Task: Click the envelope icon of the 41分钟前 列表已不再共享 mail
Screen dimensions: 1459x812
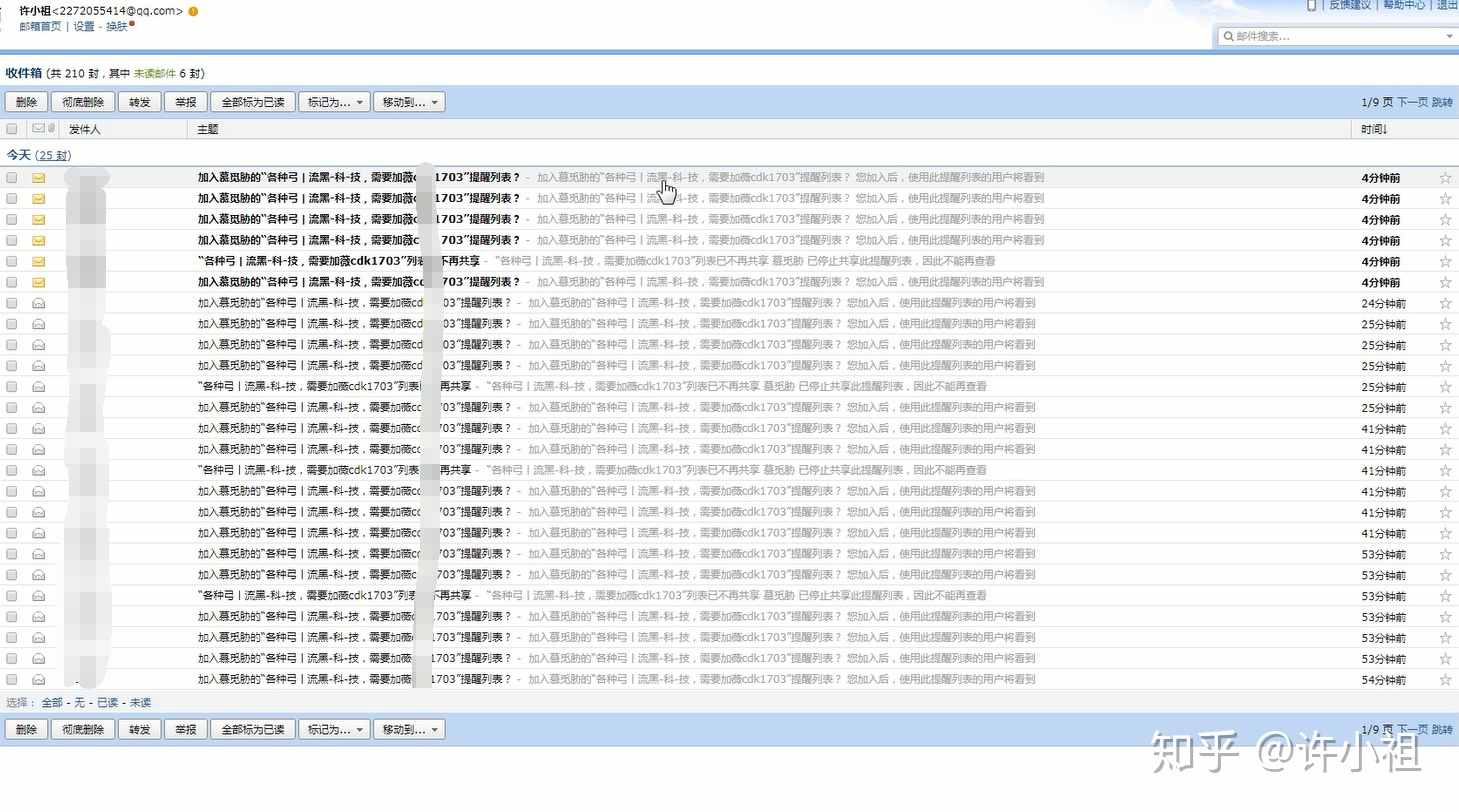Action: 39,470
